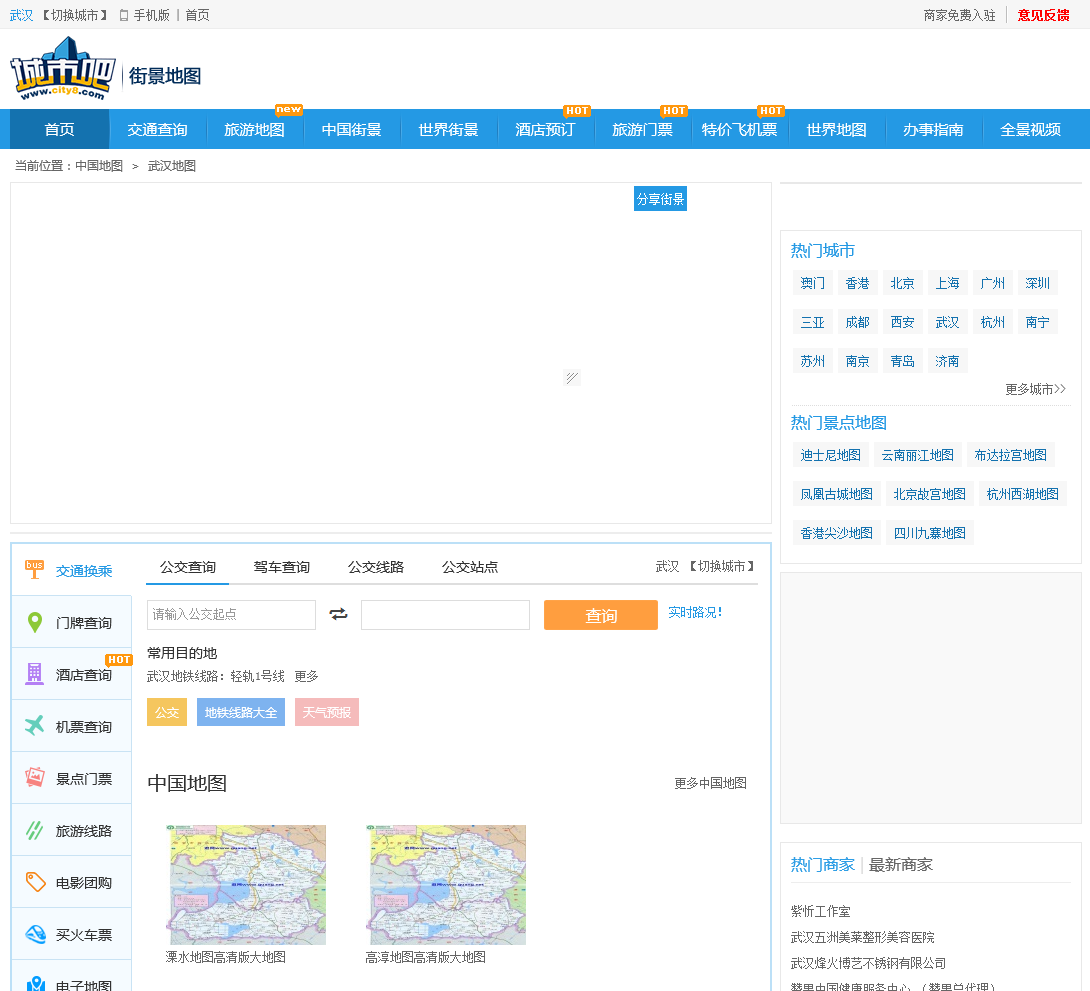Screen dimensions: 1090x991
Task: Open merchant 武汉五洲美莱整形美容医院
Action: pyautogui.click(x=863, y=937)
